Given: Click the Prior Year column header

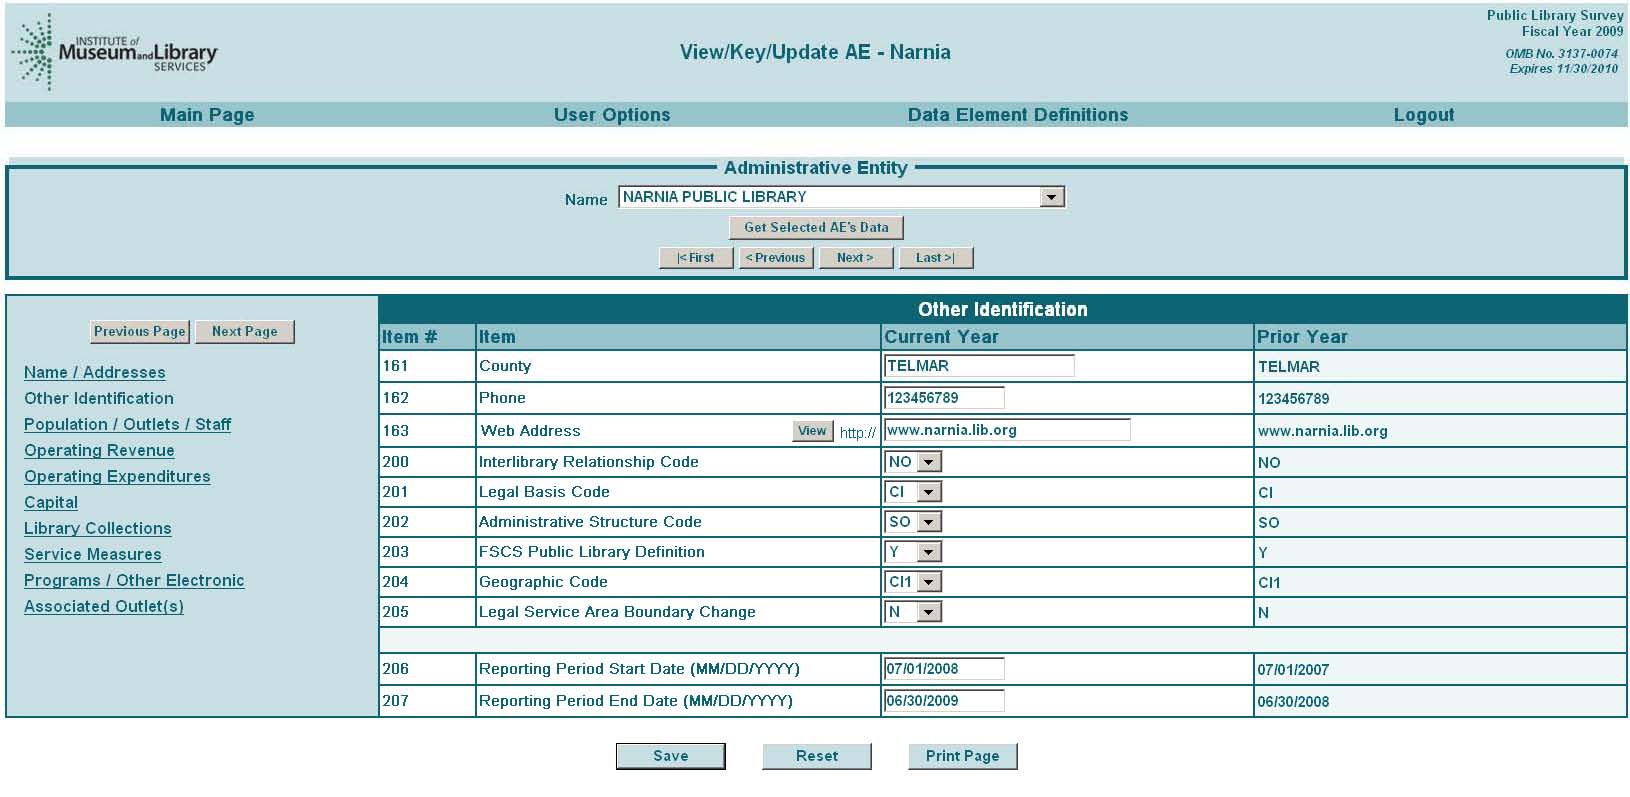Looking at the screenshot, I should pyautogui.click(x=1302, y=337).
